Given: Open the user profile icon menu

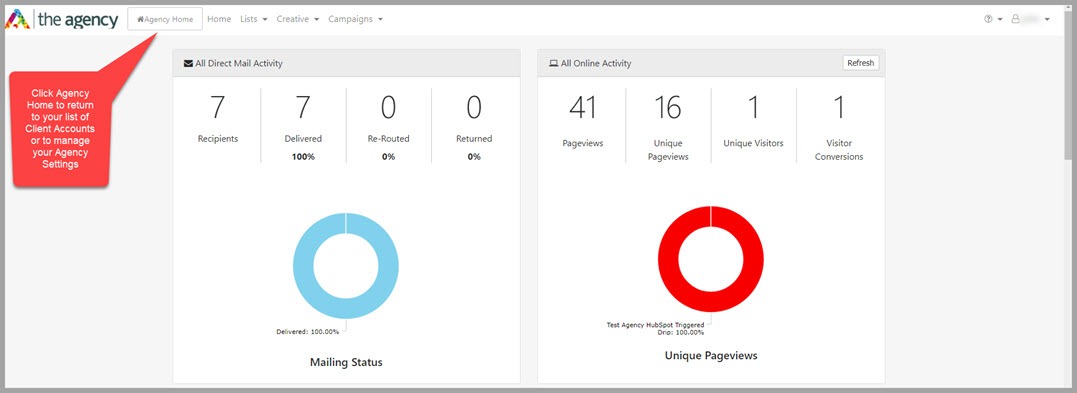Looking at the screenshot, I should (x=1030, y=19).
